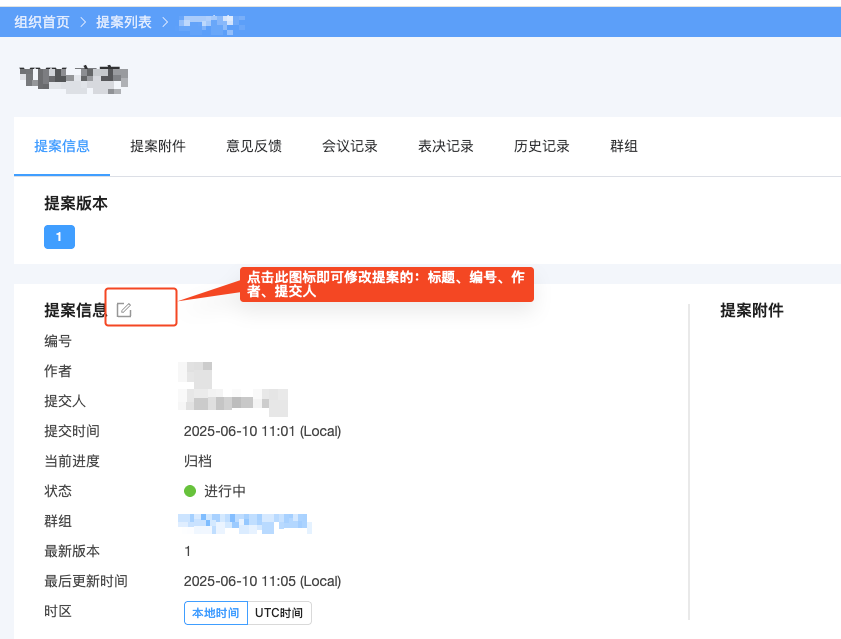Select version 1 badge under 提案版本
Viewport: 841px width, 639px height.
(x=59, y=237)
